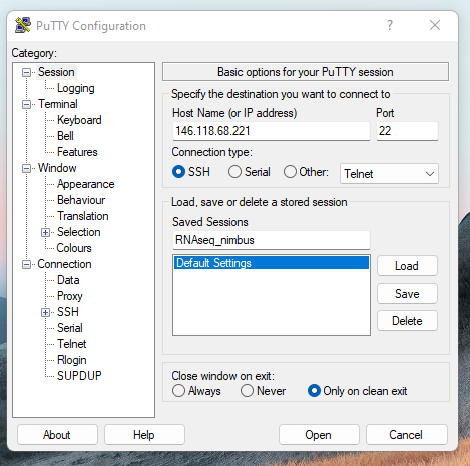The image size is (470, 466).
Task: Click the Open button to connect
Action: coord(319,435)
